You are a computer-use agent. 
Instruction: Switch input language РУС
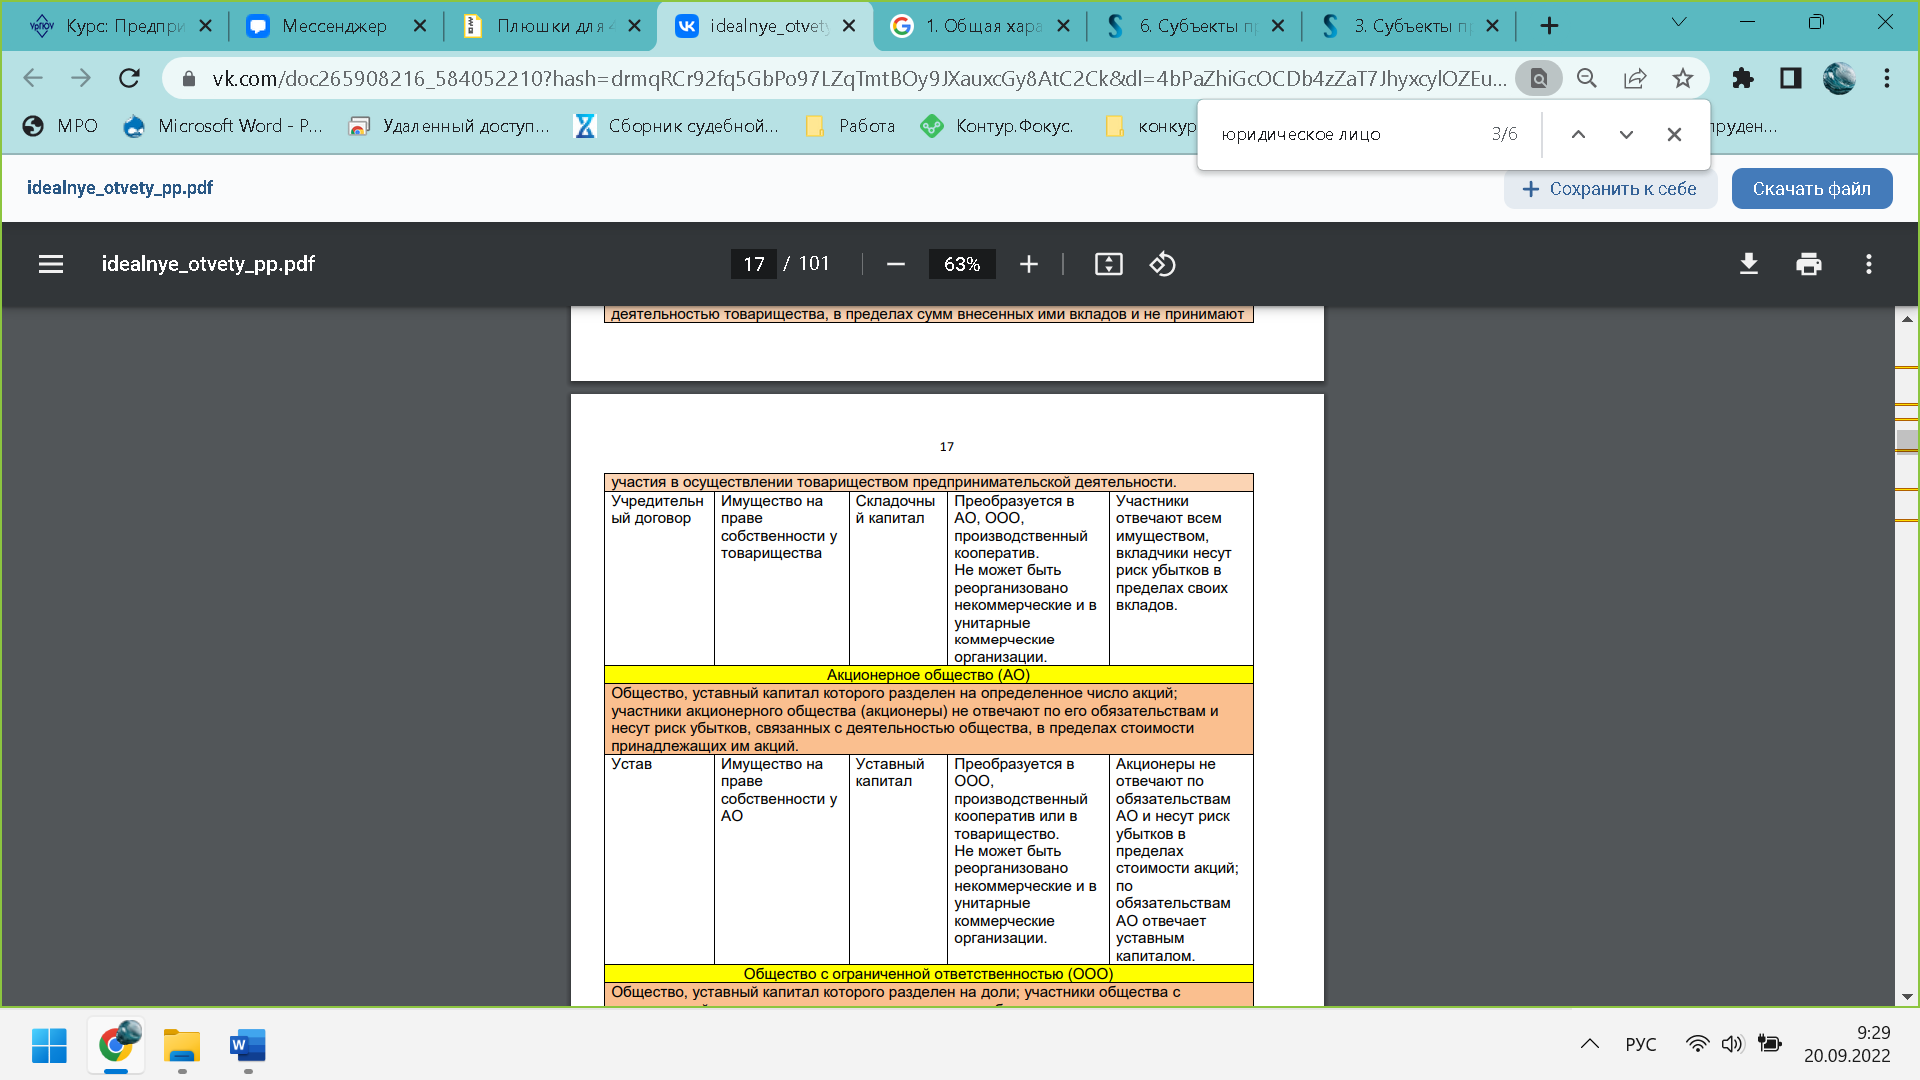click(1641, 1044)
